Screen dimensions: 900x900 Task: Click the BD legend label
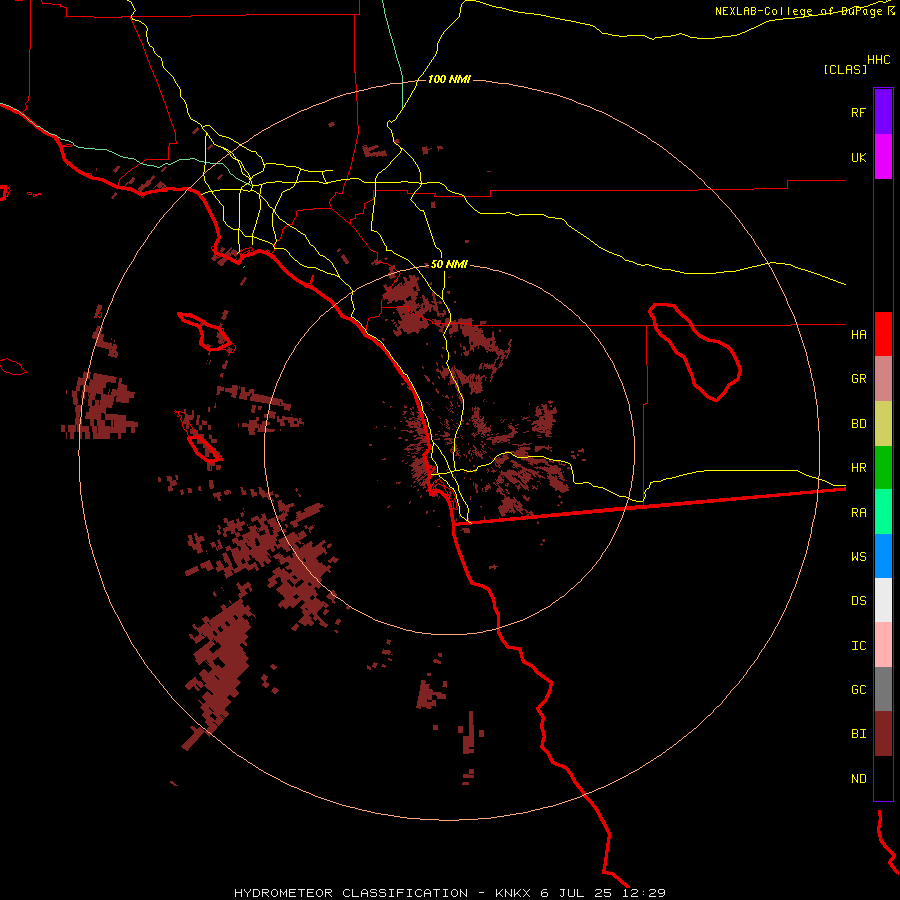tap(858, 424)
